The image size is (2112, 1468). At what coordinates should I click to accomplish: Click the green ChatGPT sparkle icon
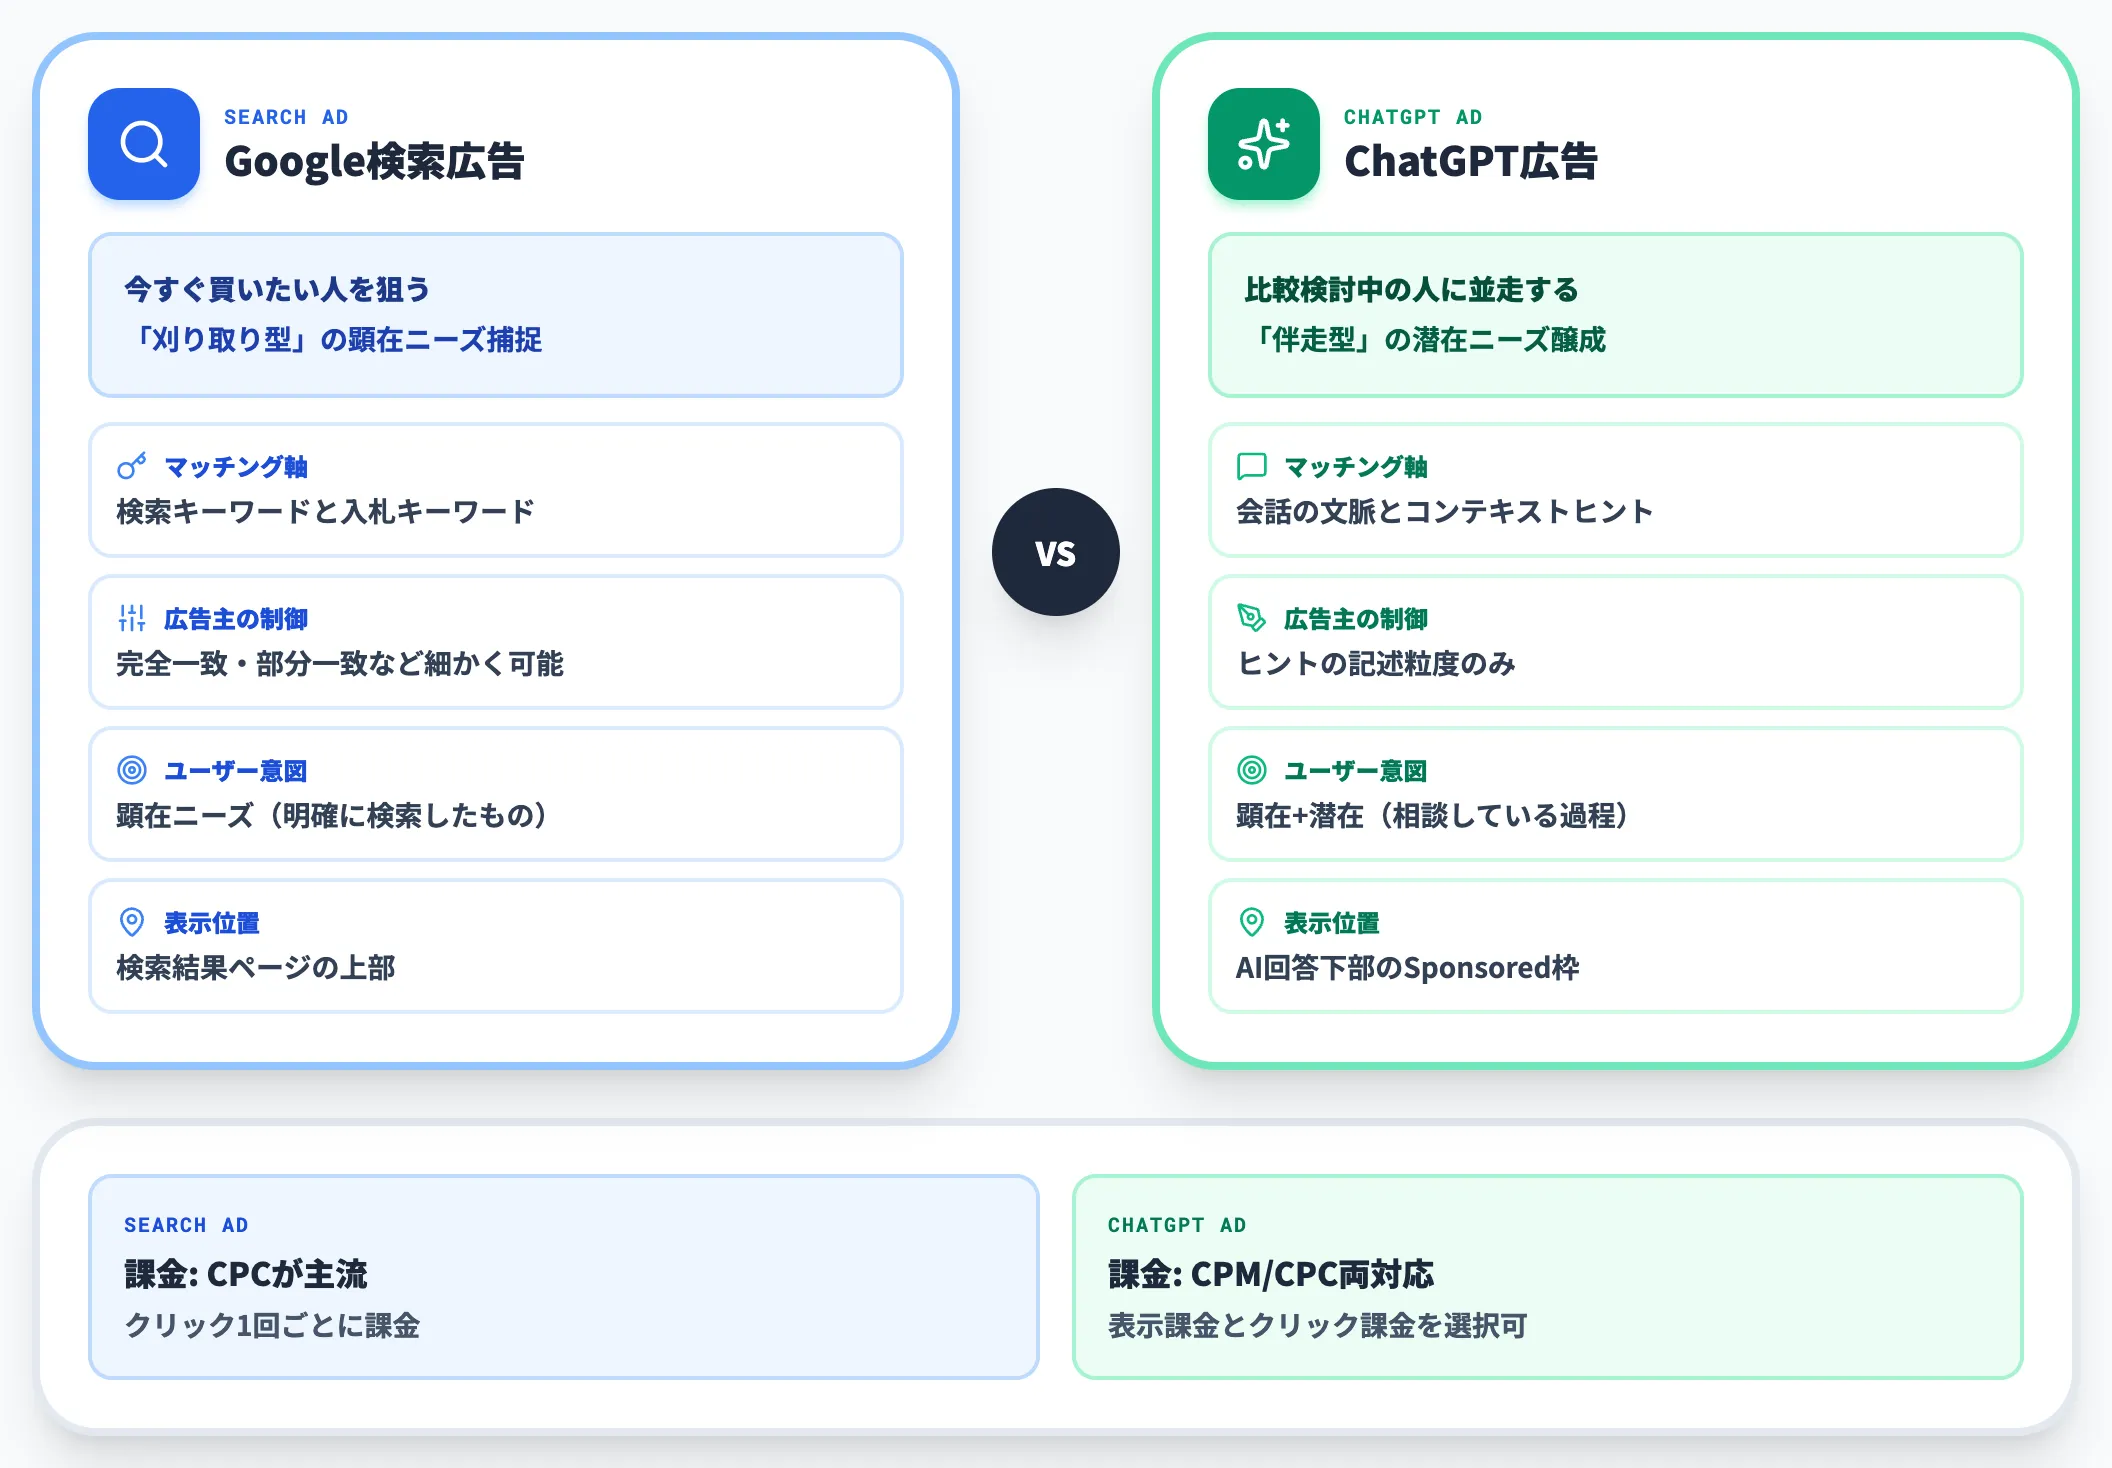(x=1264, y=144)
